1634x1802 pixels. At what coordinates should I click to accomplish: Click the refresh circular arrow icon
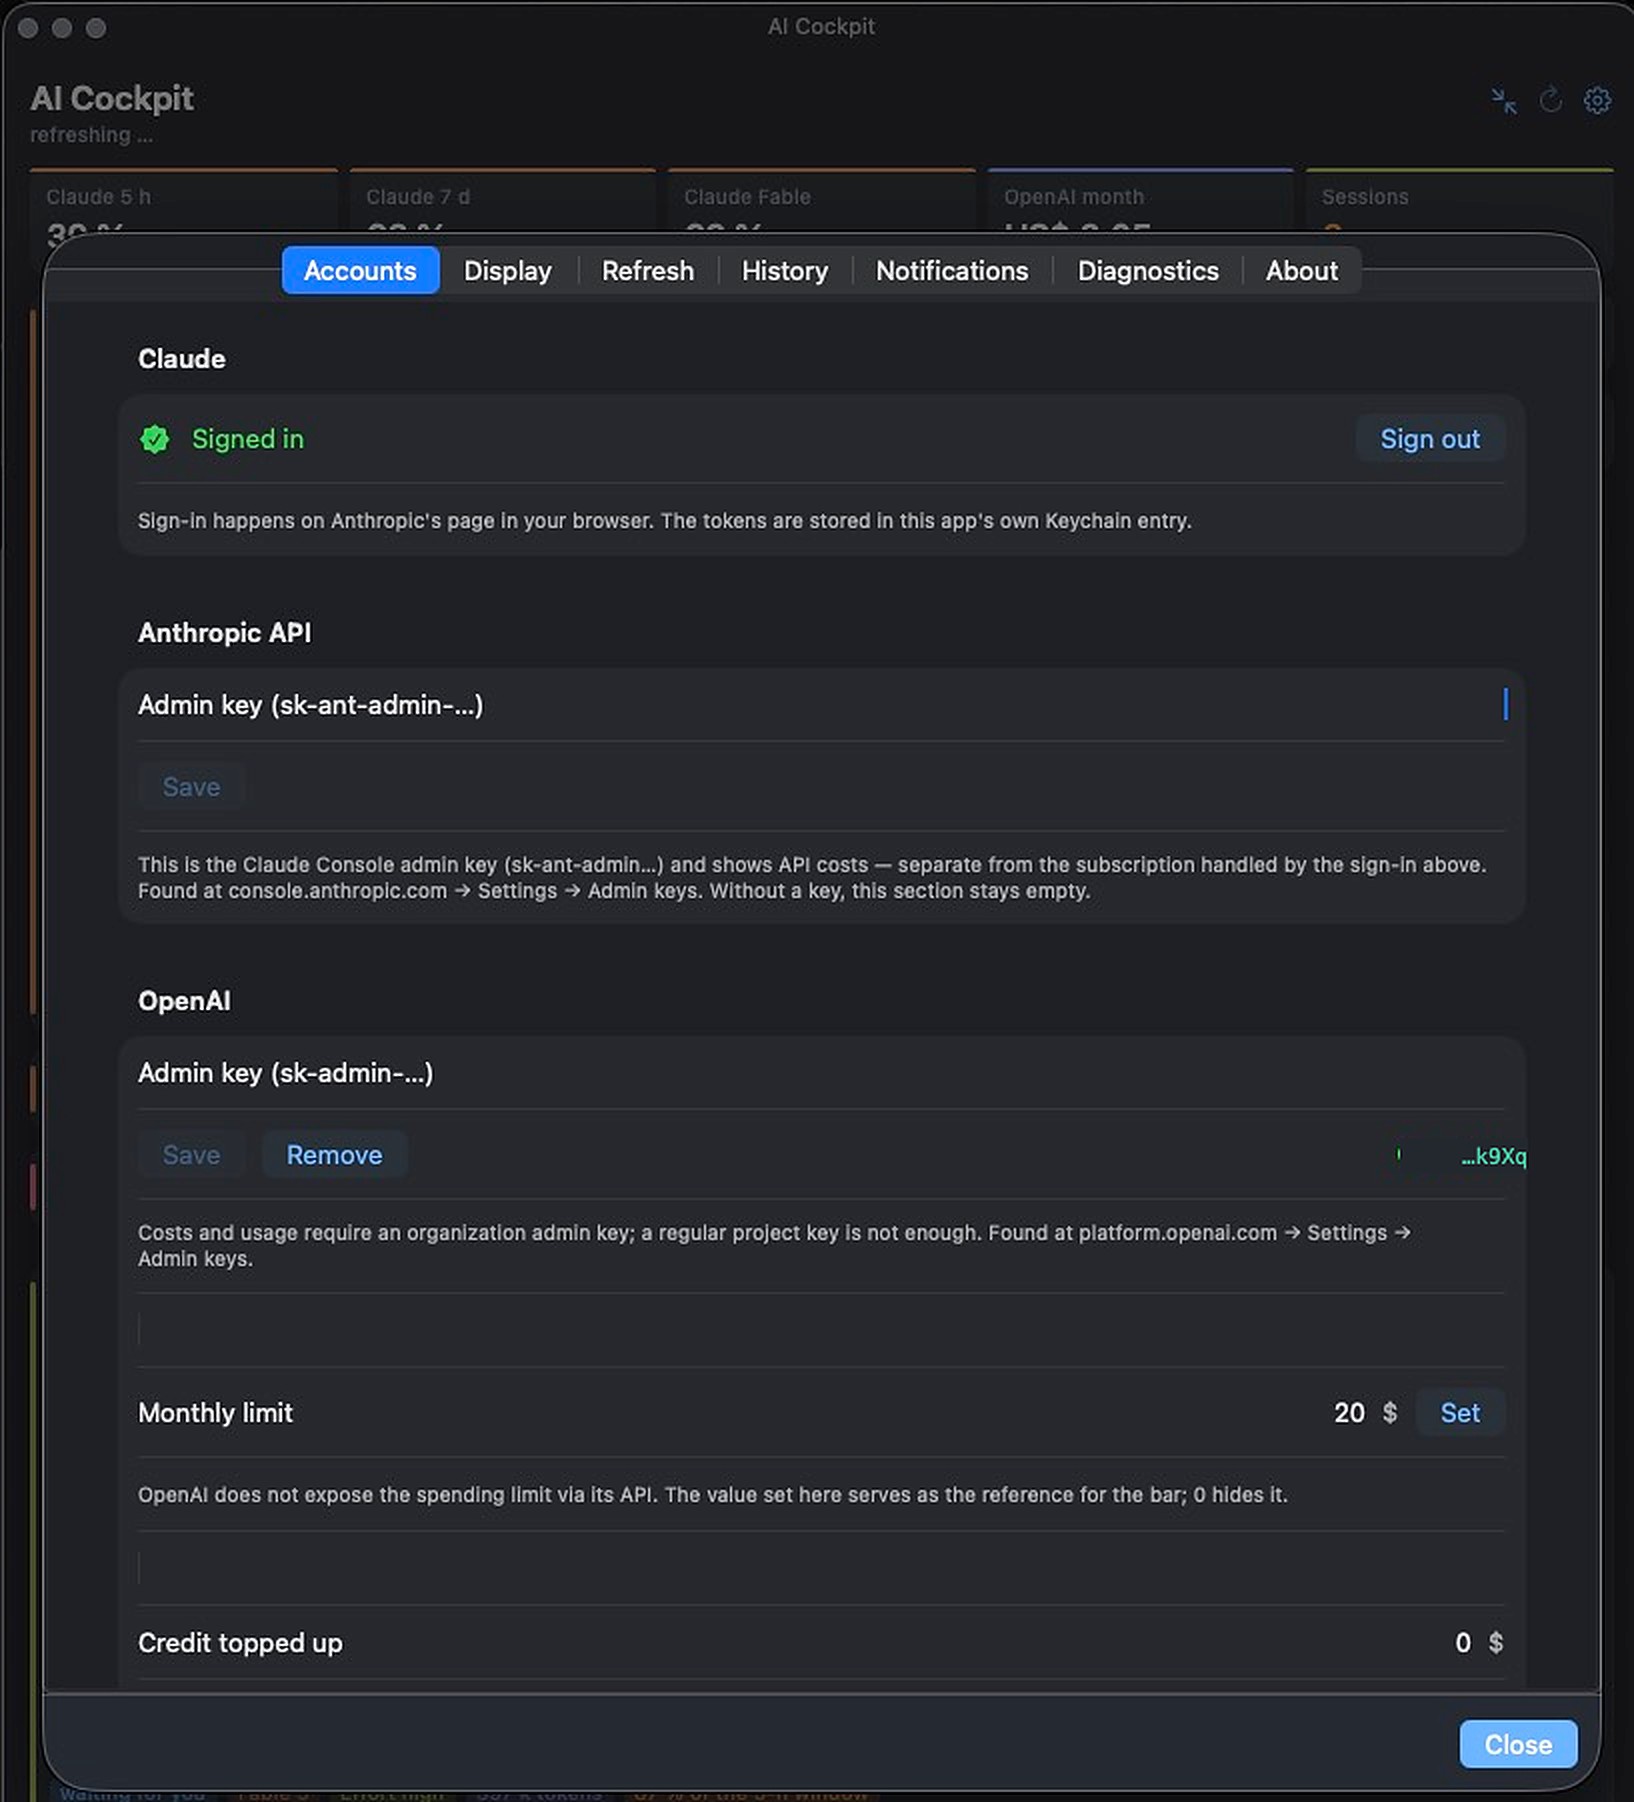click(x=1550, y=100)
